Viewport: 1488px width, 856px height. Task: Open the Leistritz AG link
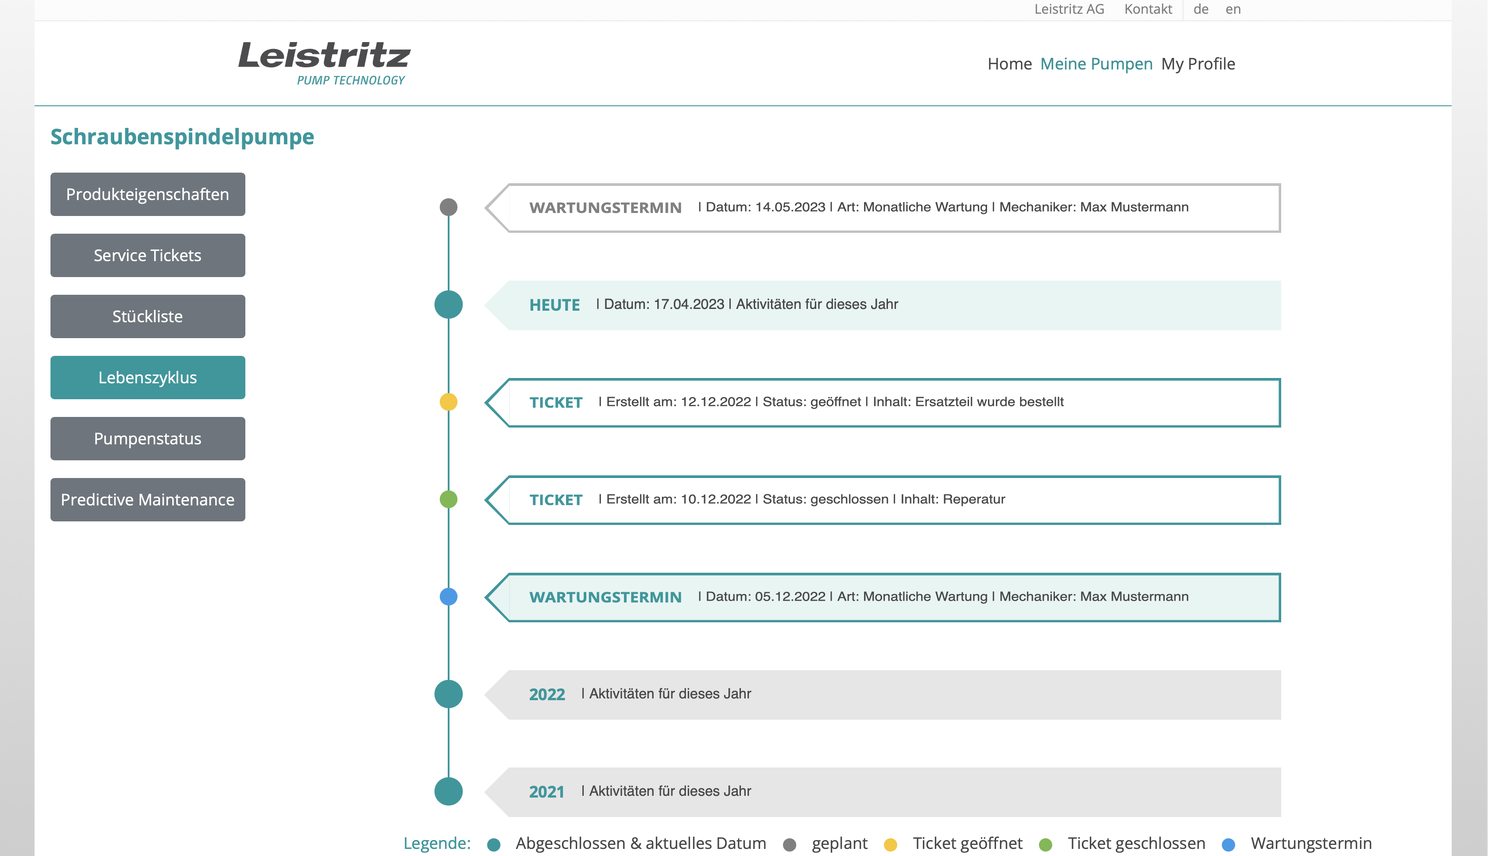pos(1069,9)
